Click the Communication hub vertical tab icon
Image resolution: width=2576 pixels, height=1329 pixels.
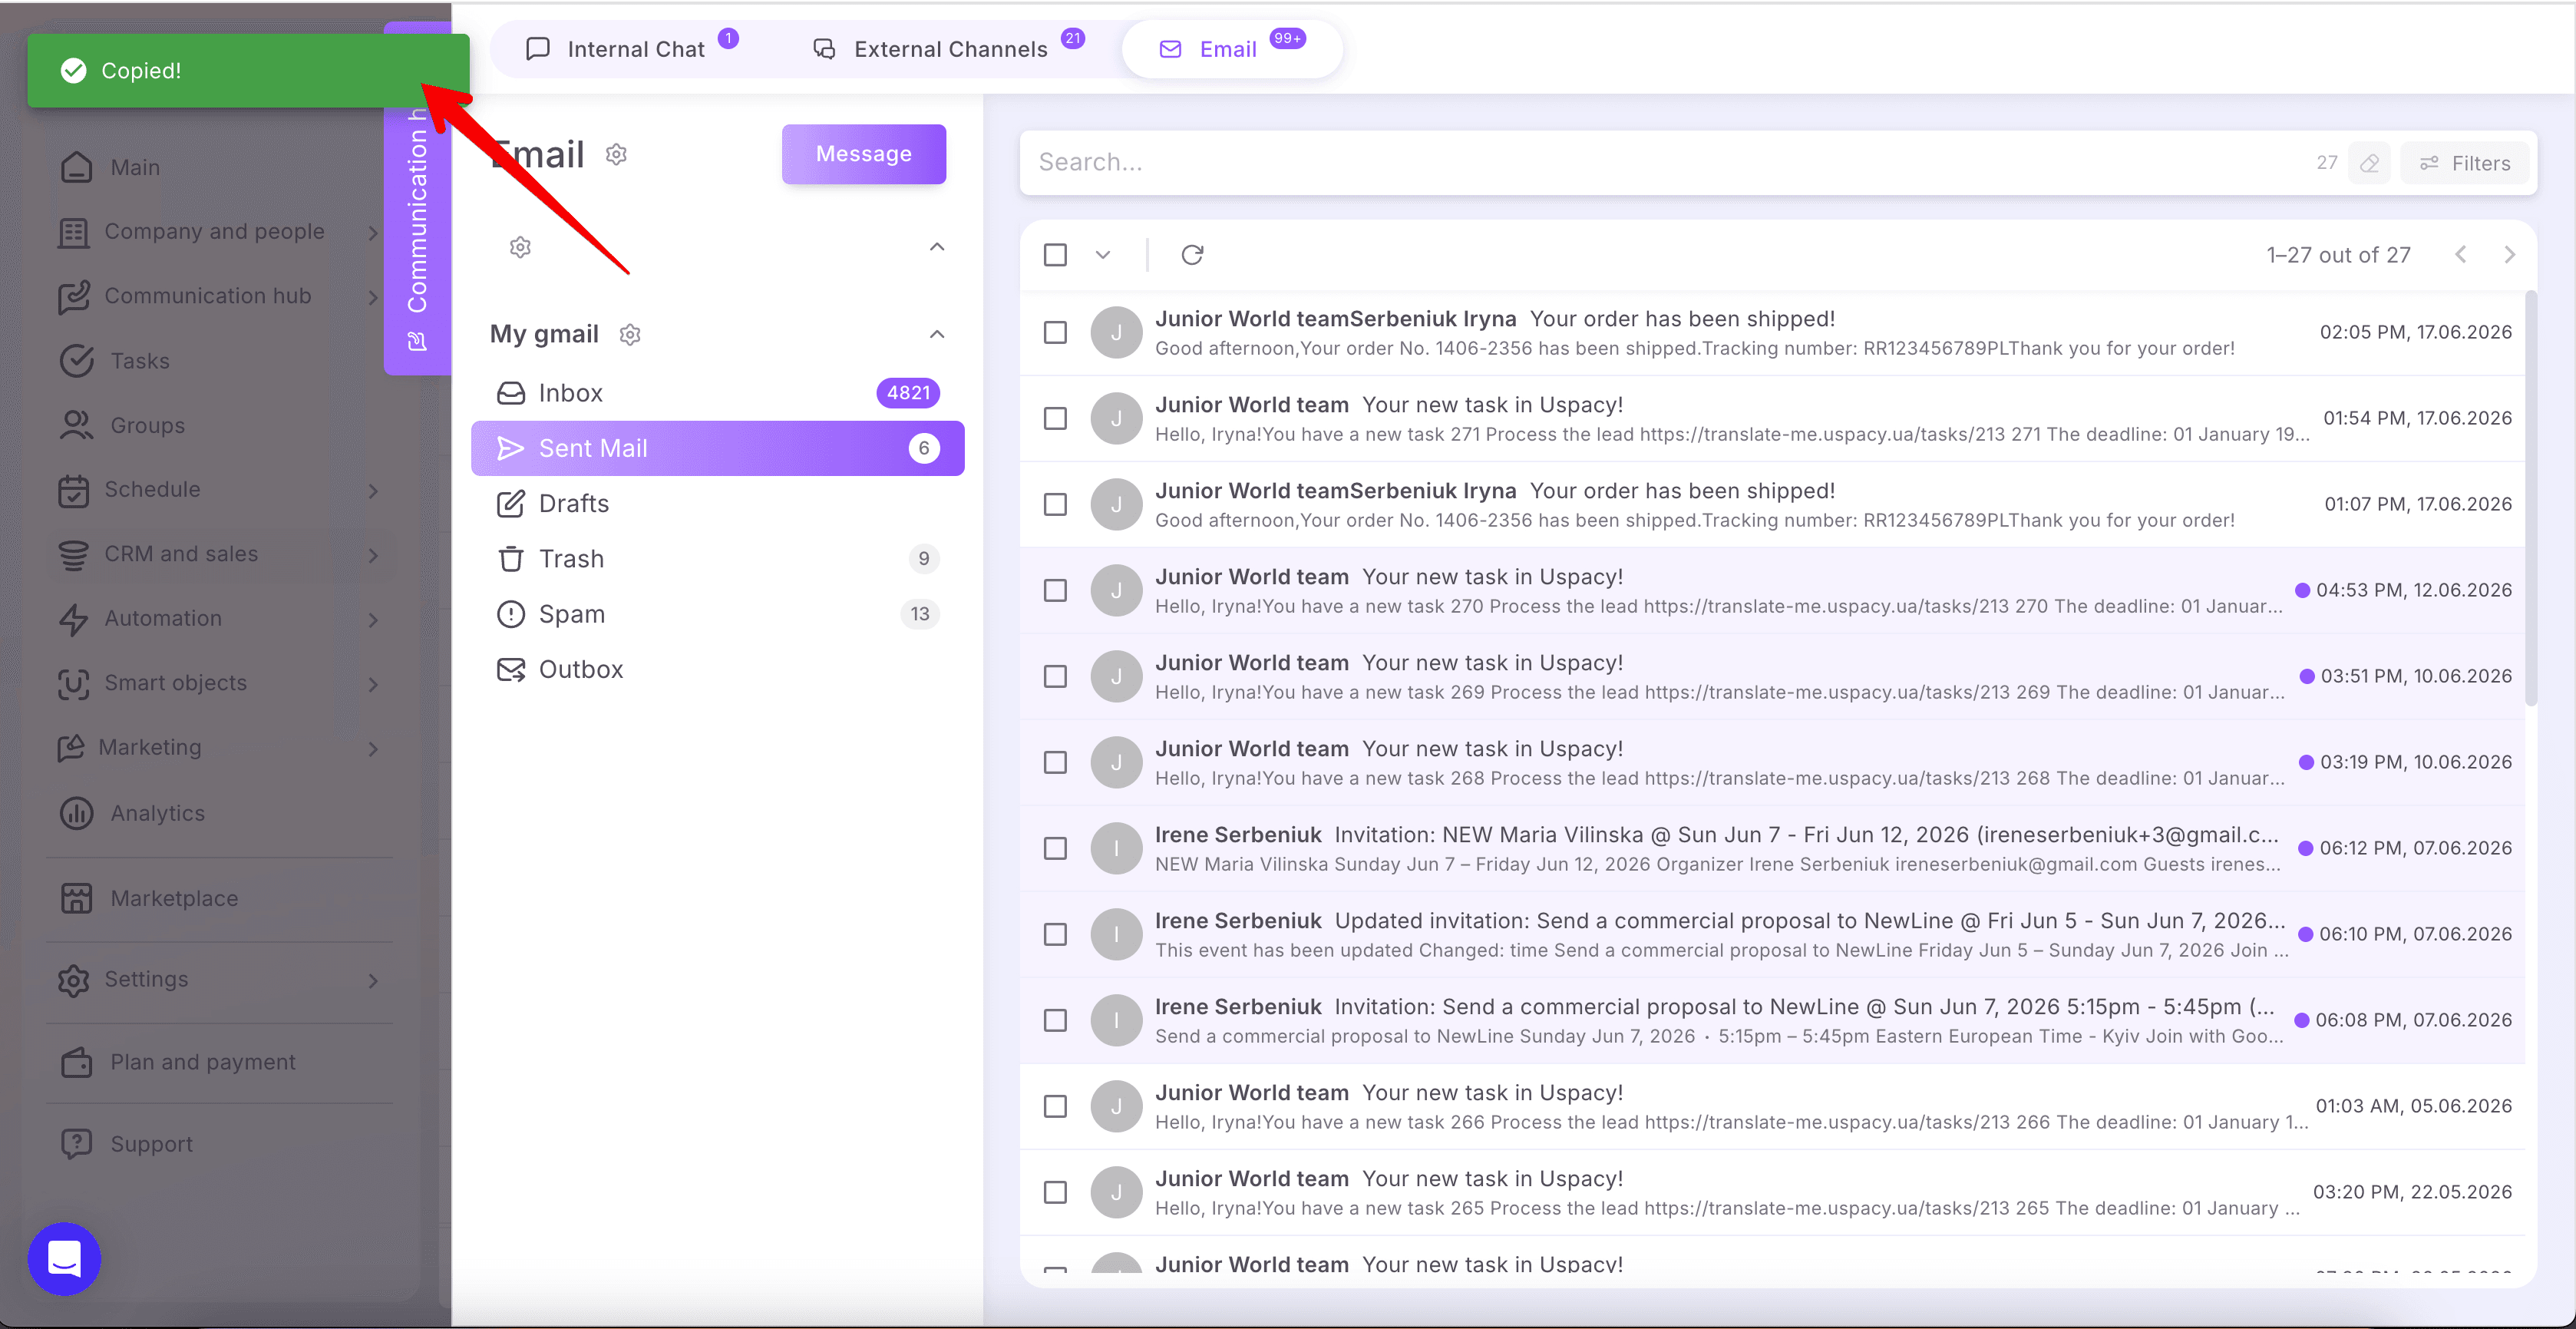point(417,342)
